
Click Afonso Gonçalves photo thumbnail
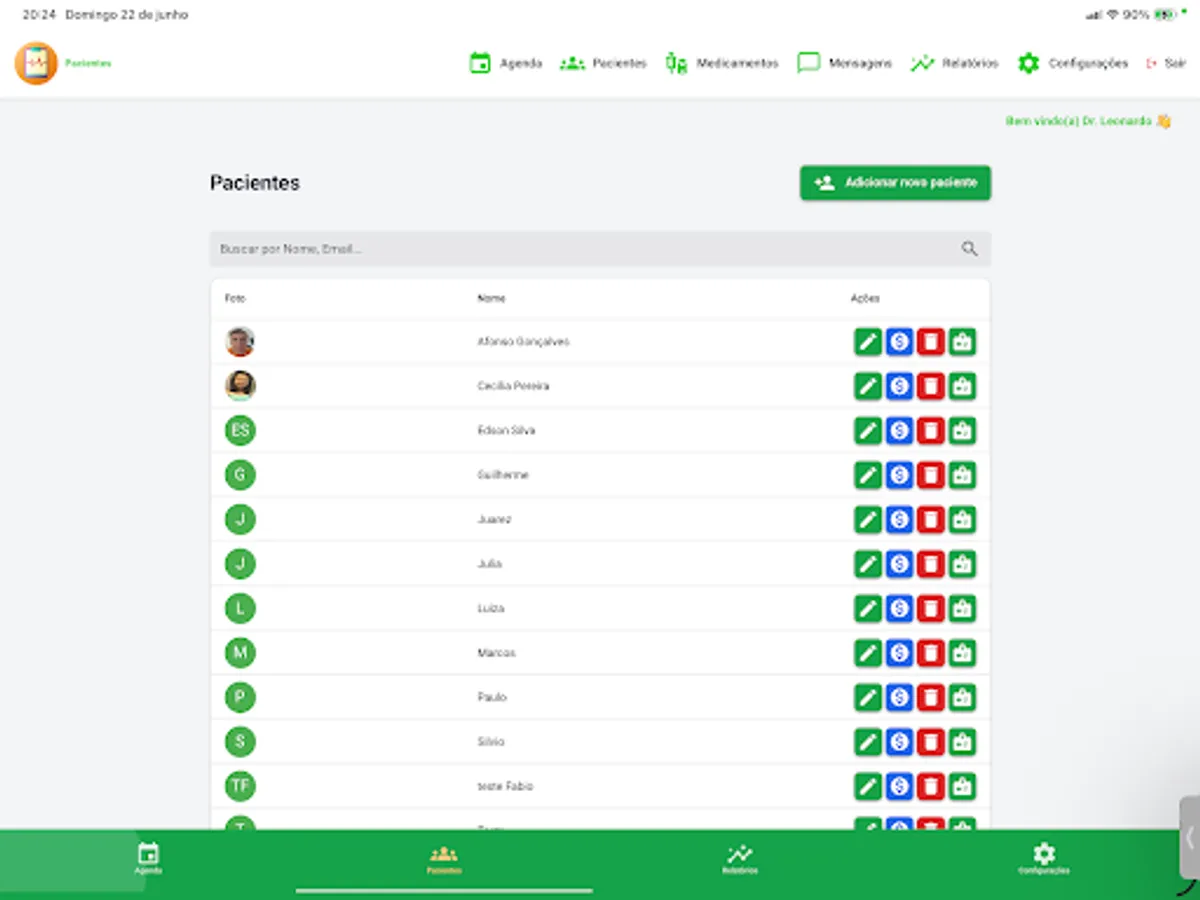pos(240,342)
